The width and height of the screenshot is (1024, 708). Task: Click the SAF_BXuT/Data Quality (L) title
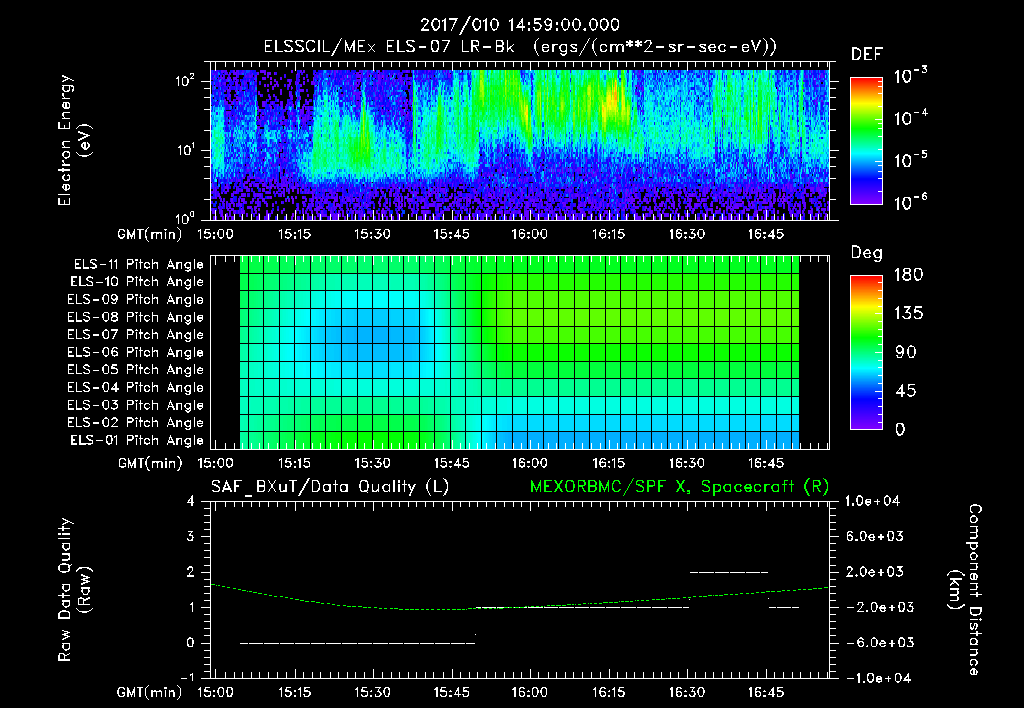click(330, 487)
